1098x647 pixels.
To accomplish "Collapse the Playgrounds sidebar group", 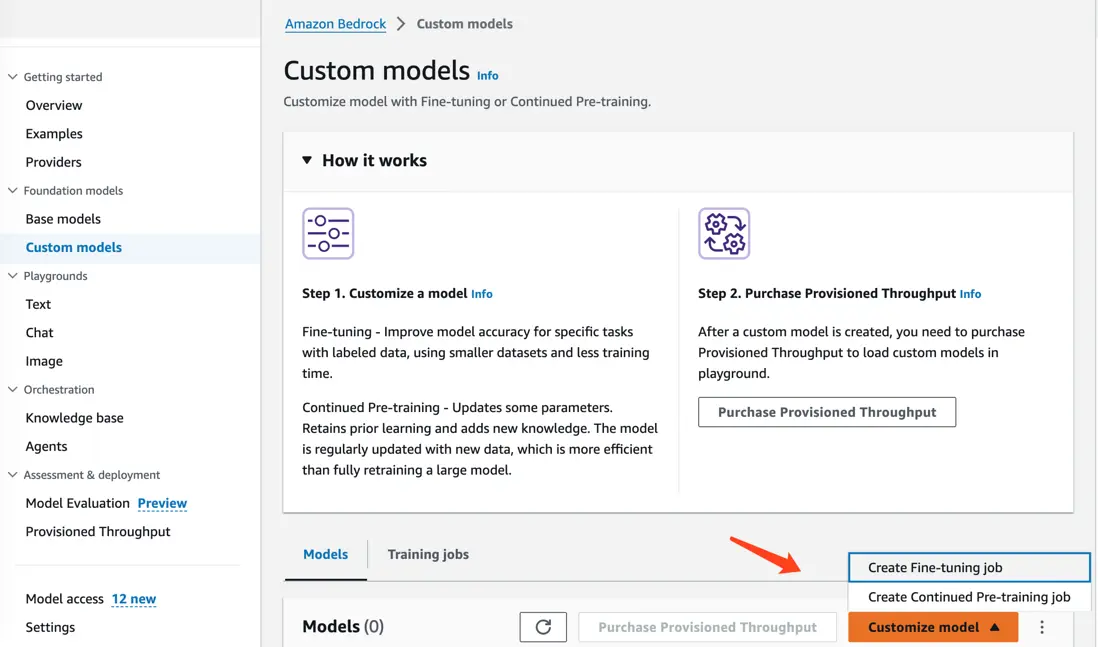I will (13, 276).
